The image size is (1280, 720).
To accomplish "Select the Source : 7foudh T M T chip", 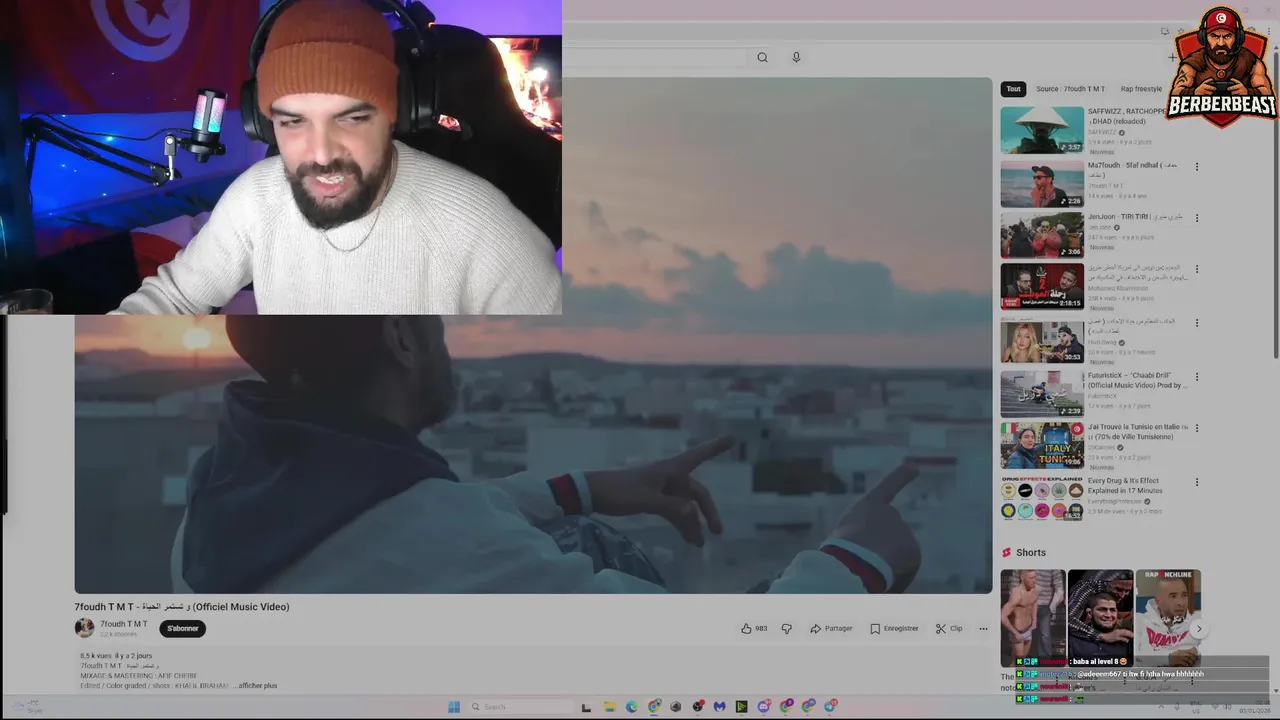I will (1070, 89).
